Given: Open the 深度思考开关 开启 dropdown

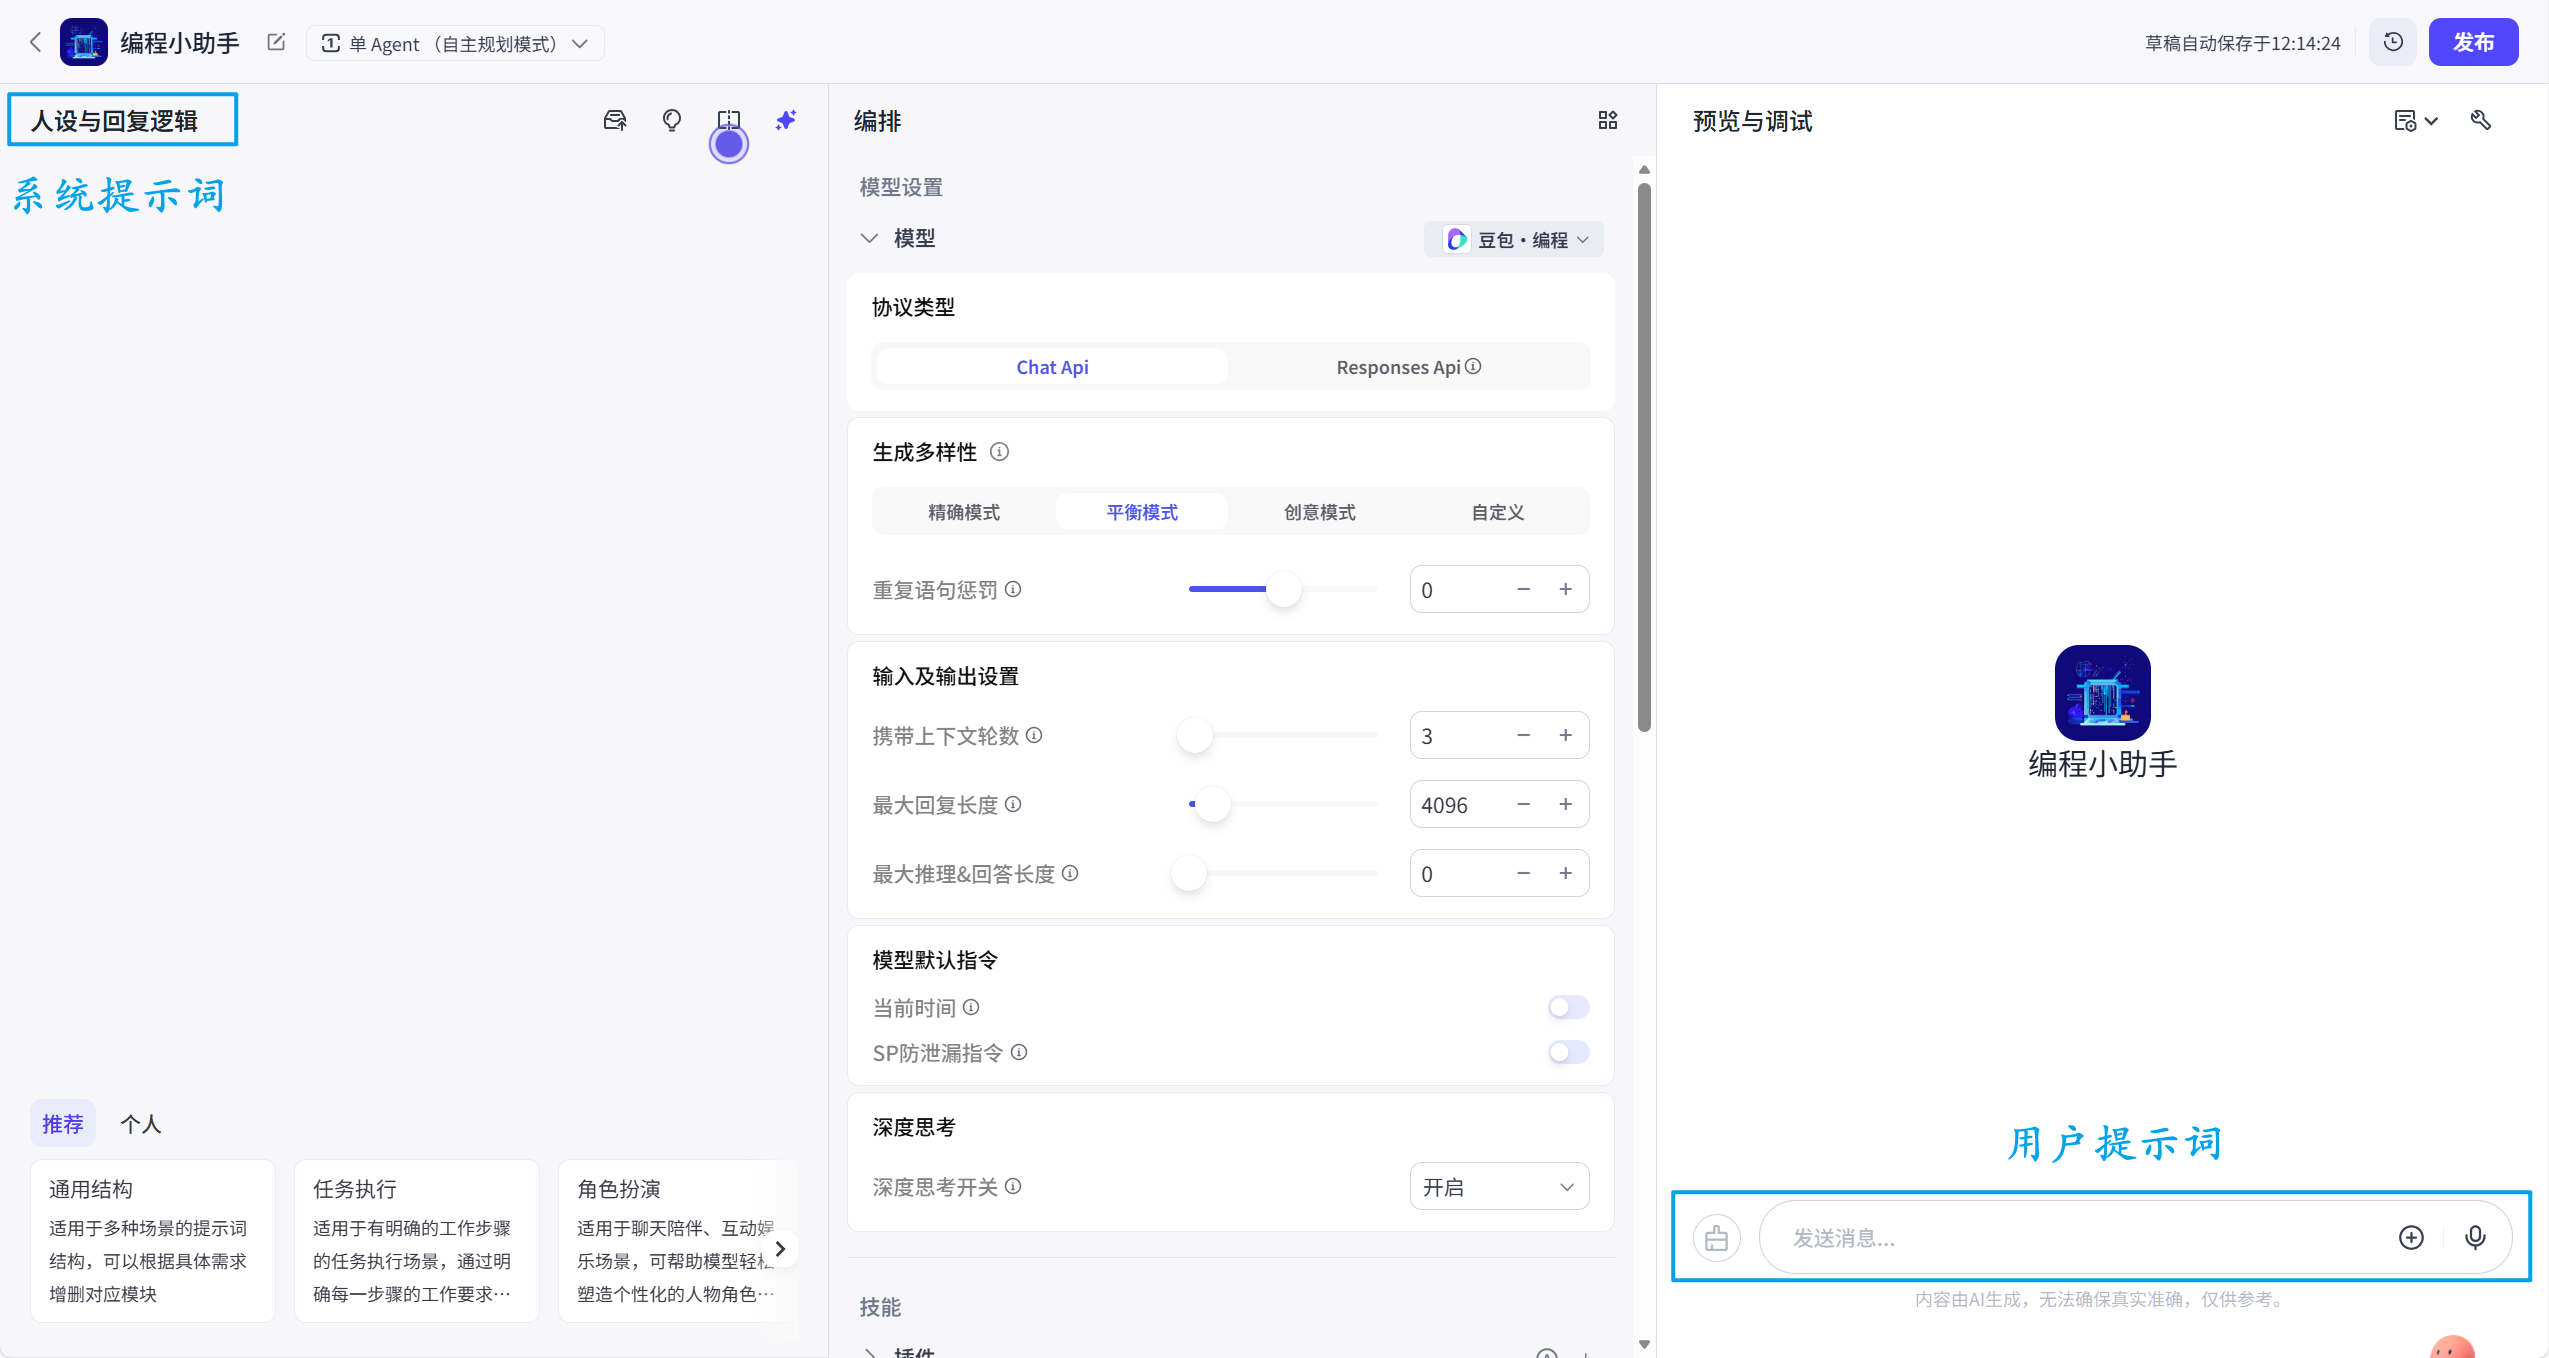Looking at the screenshot, I should (1498, 1186).
